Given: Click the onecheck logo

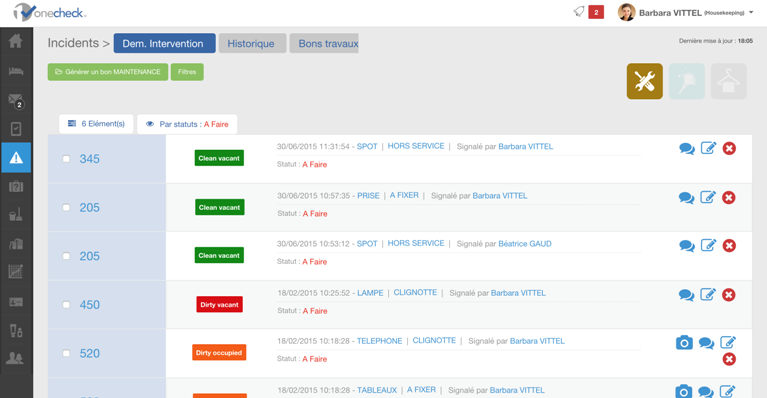Looking at the screenshot, I should click(x=50, y=12).
